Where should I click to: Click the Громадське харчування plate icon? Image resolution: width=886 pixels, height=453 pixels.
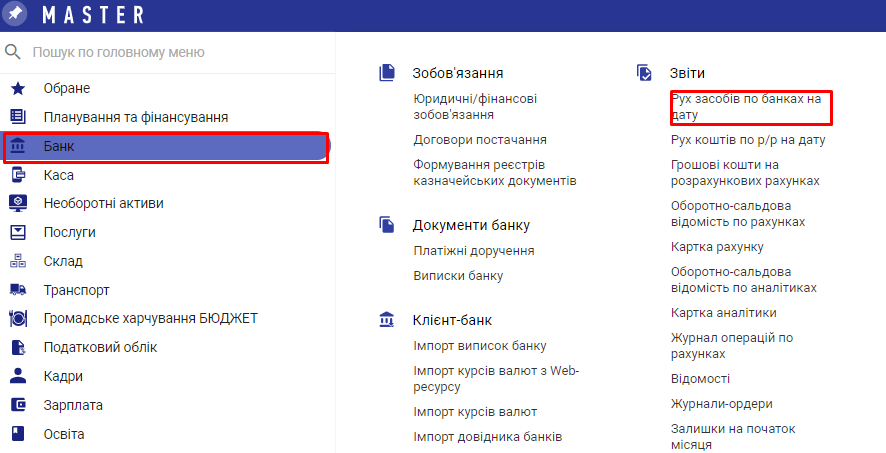coord(17,319)
